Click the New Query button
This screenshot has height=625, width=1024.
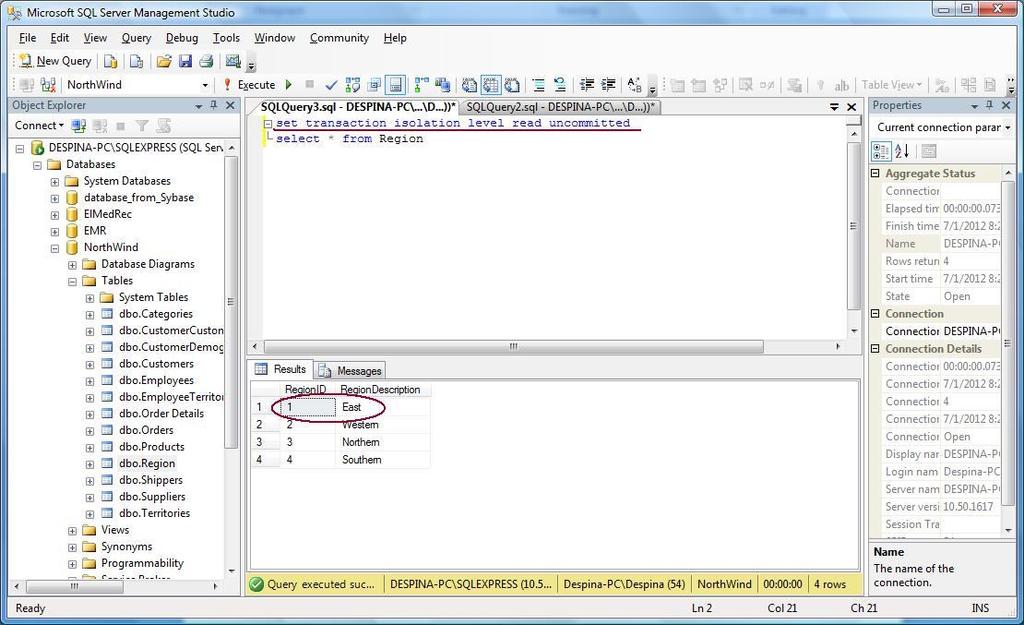tap(56, 61)
